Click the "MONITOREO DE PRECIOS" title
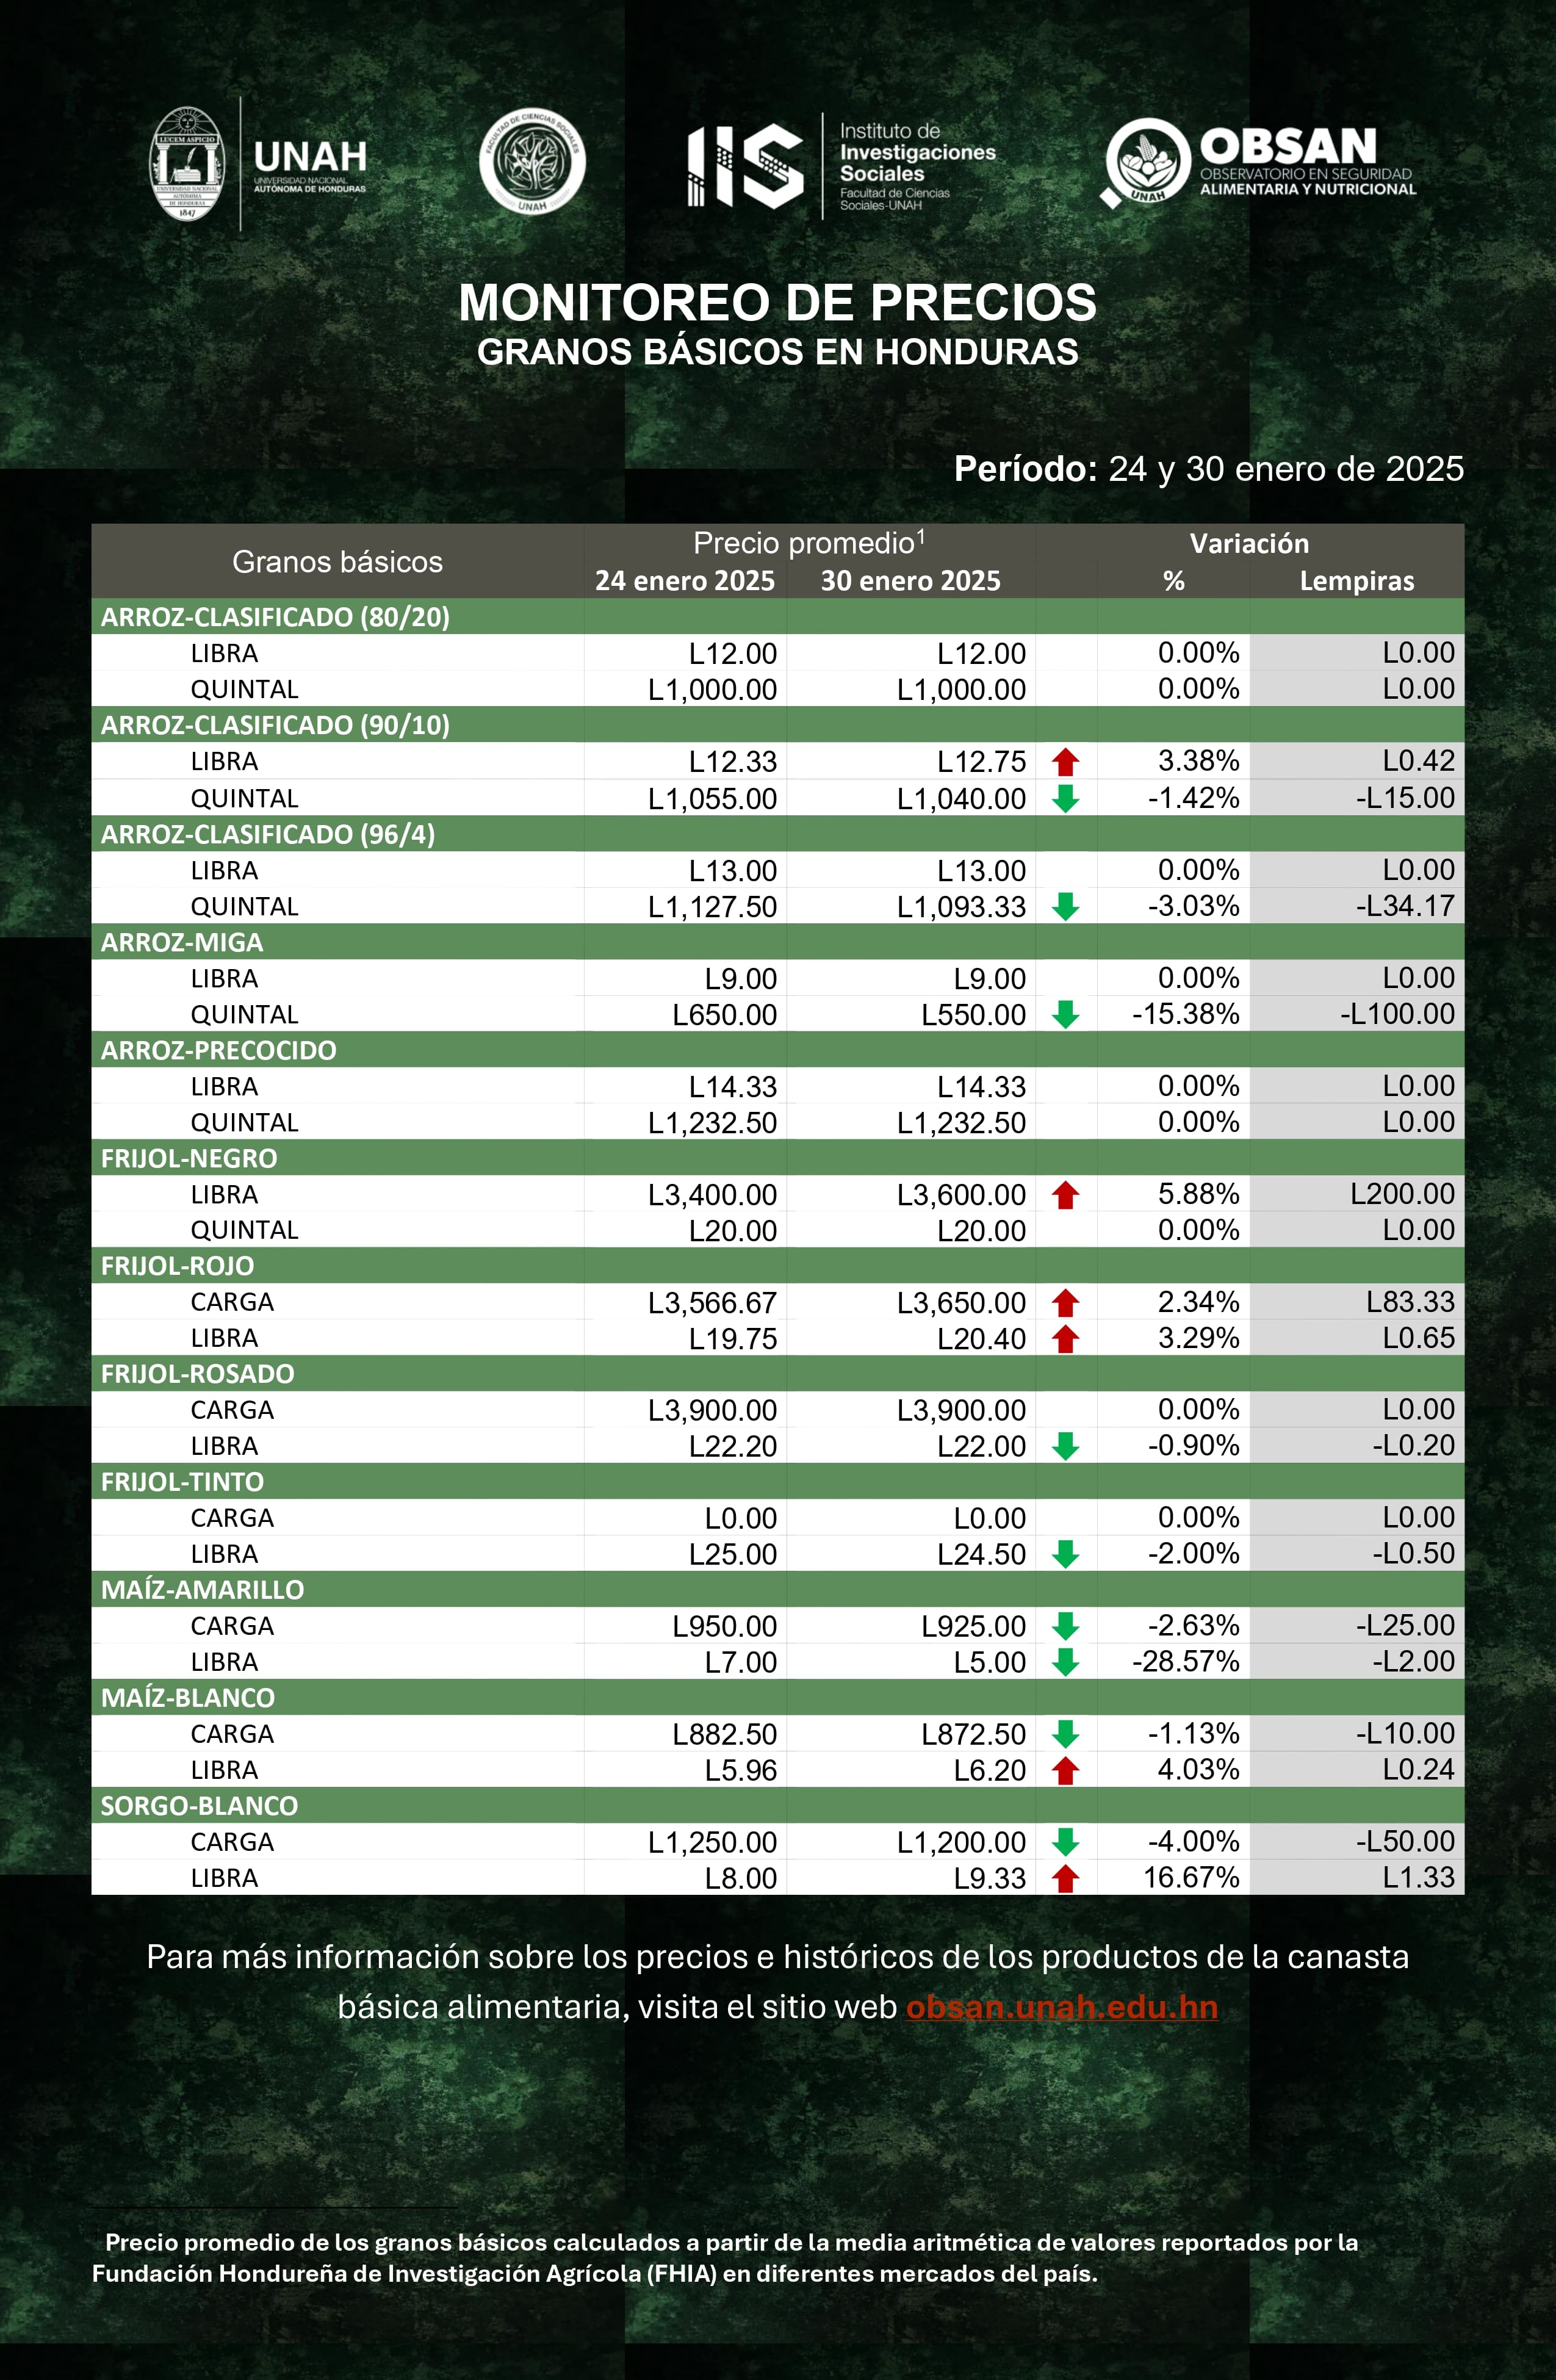Viewport: 1556px width, 2380px height. click(777, 302)
